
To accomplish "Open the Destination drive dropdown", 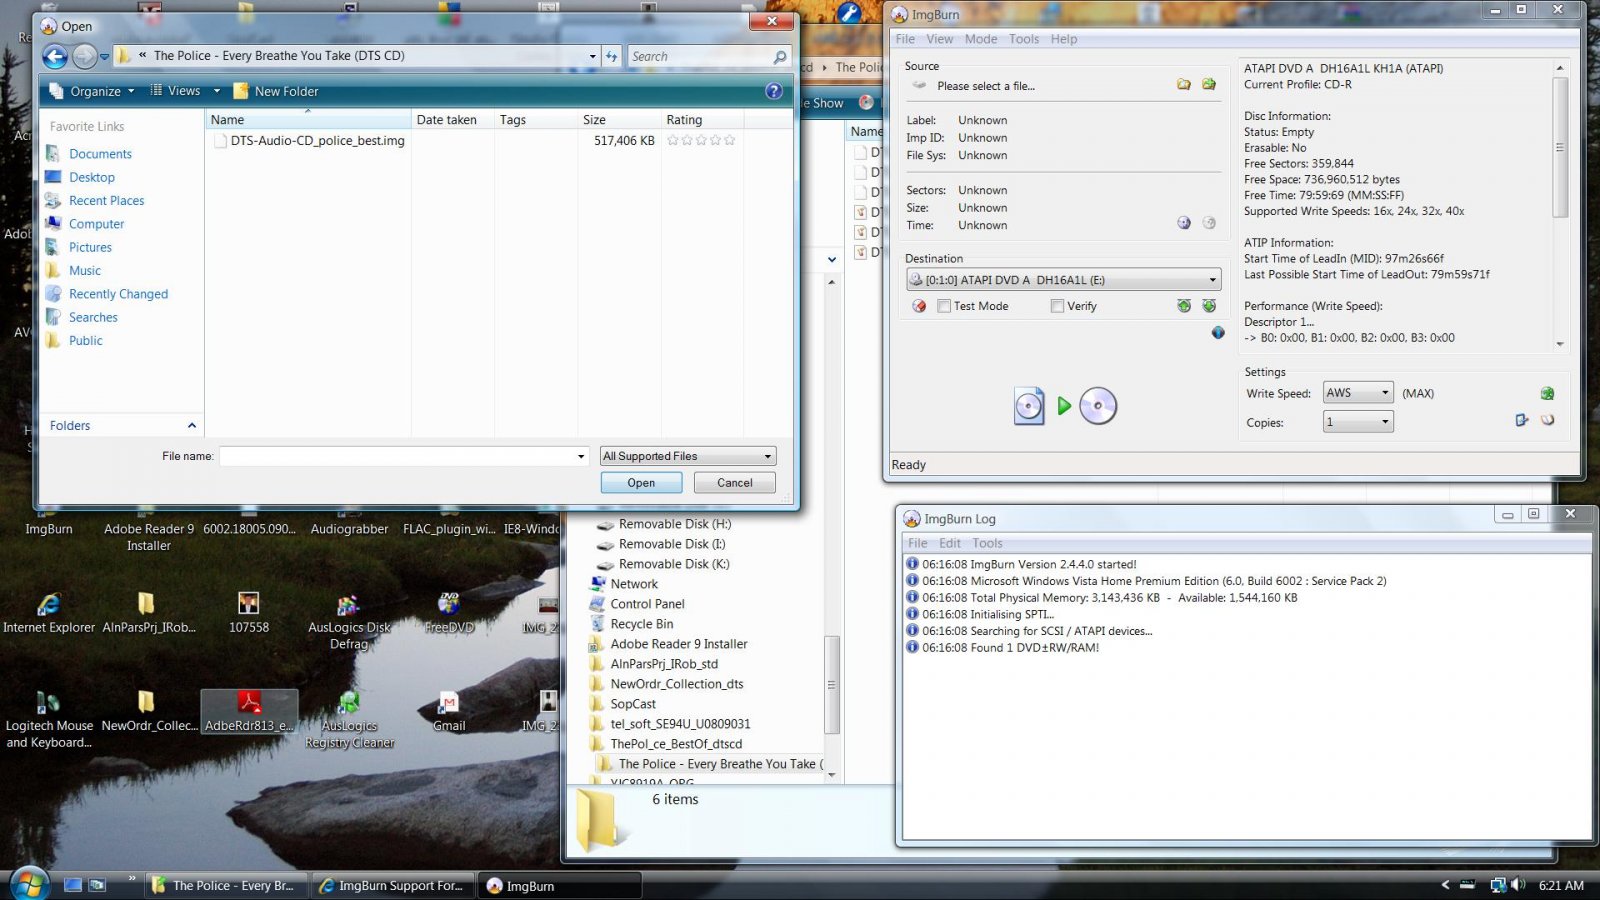I will coord(1212,280).
